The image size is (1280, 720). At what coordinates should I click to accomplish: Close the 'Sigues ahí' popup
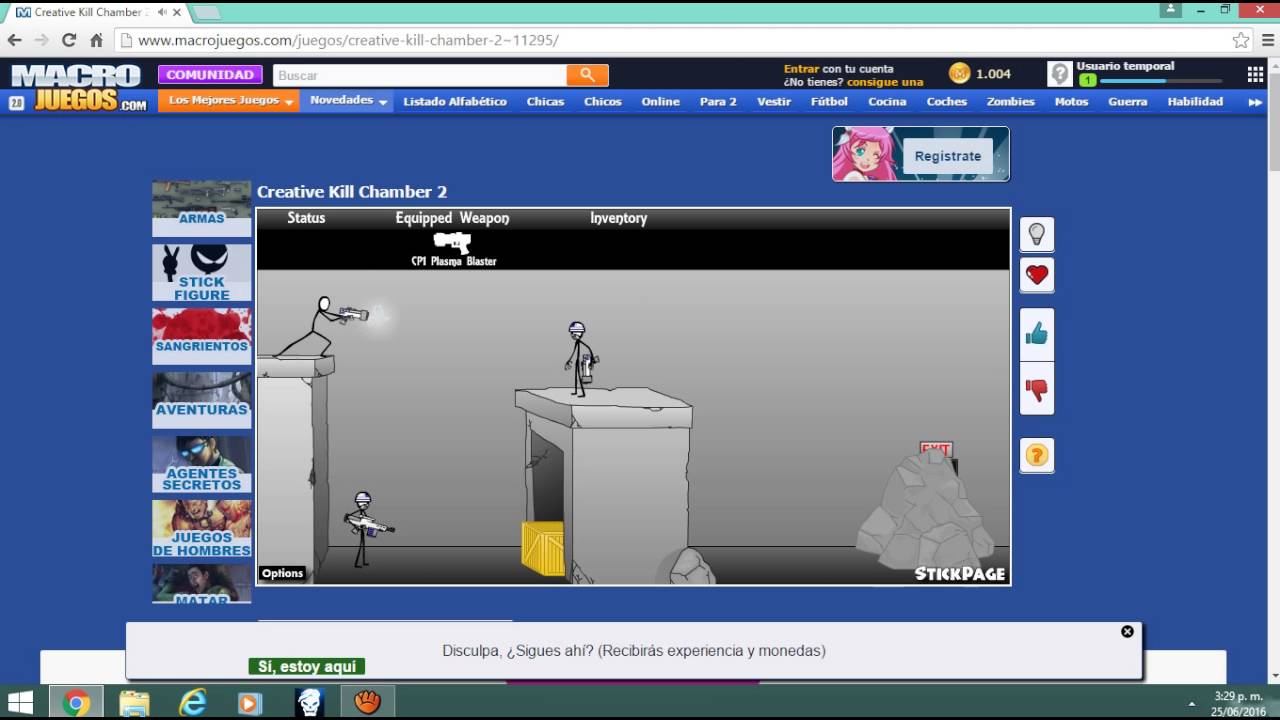[x=1127, y=631]
